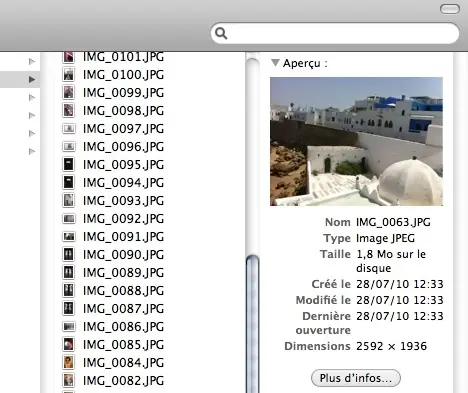Select the IMG_0099.JPG file icon
The image size is (468, 393).
tap(69, 92)
